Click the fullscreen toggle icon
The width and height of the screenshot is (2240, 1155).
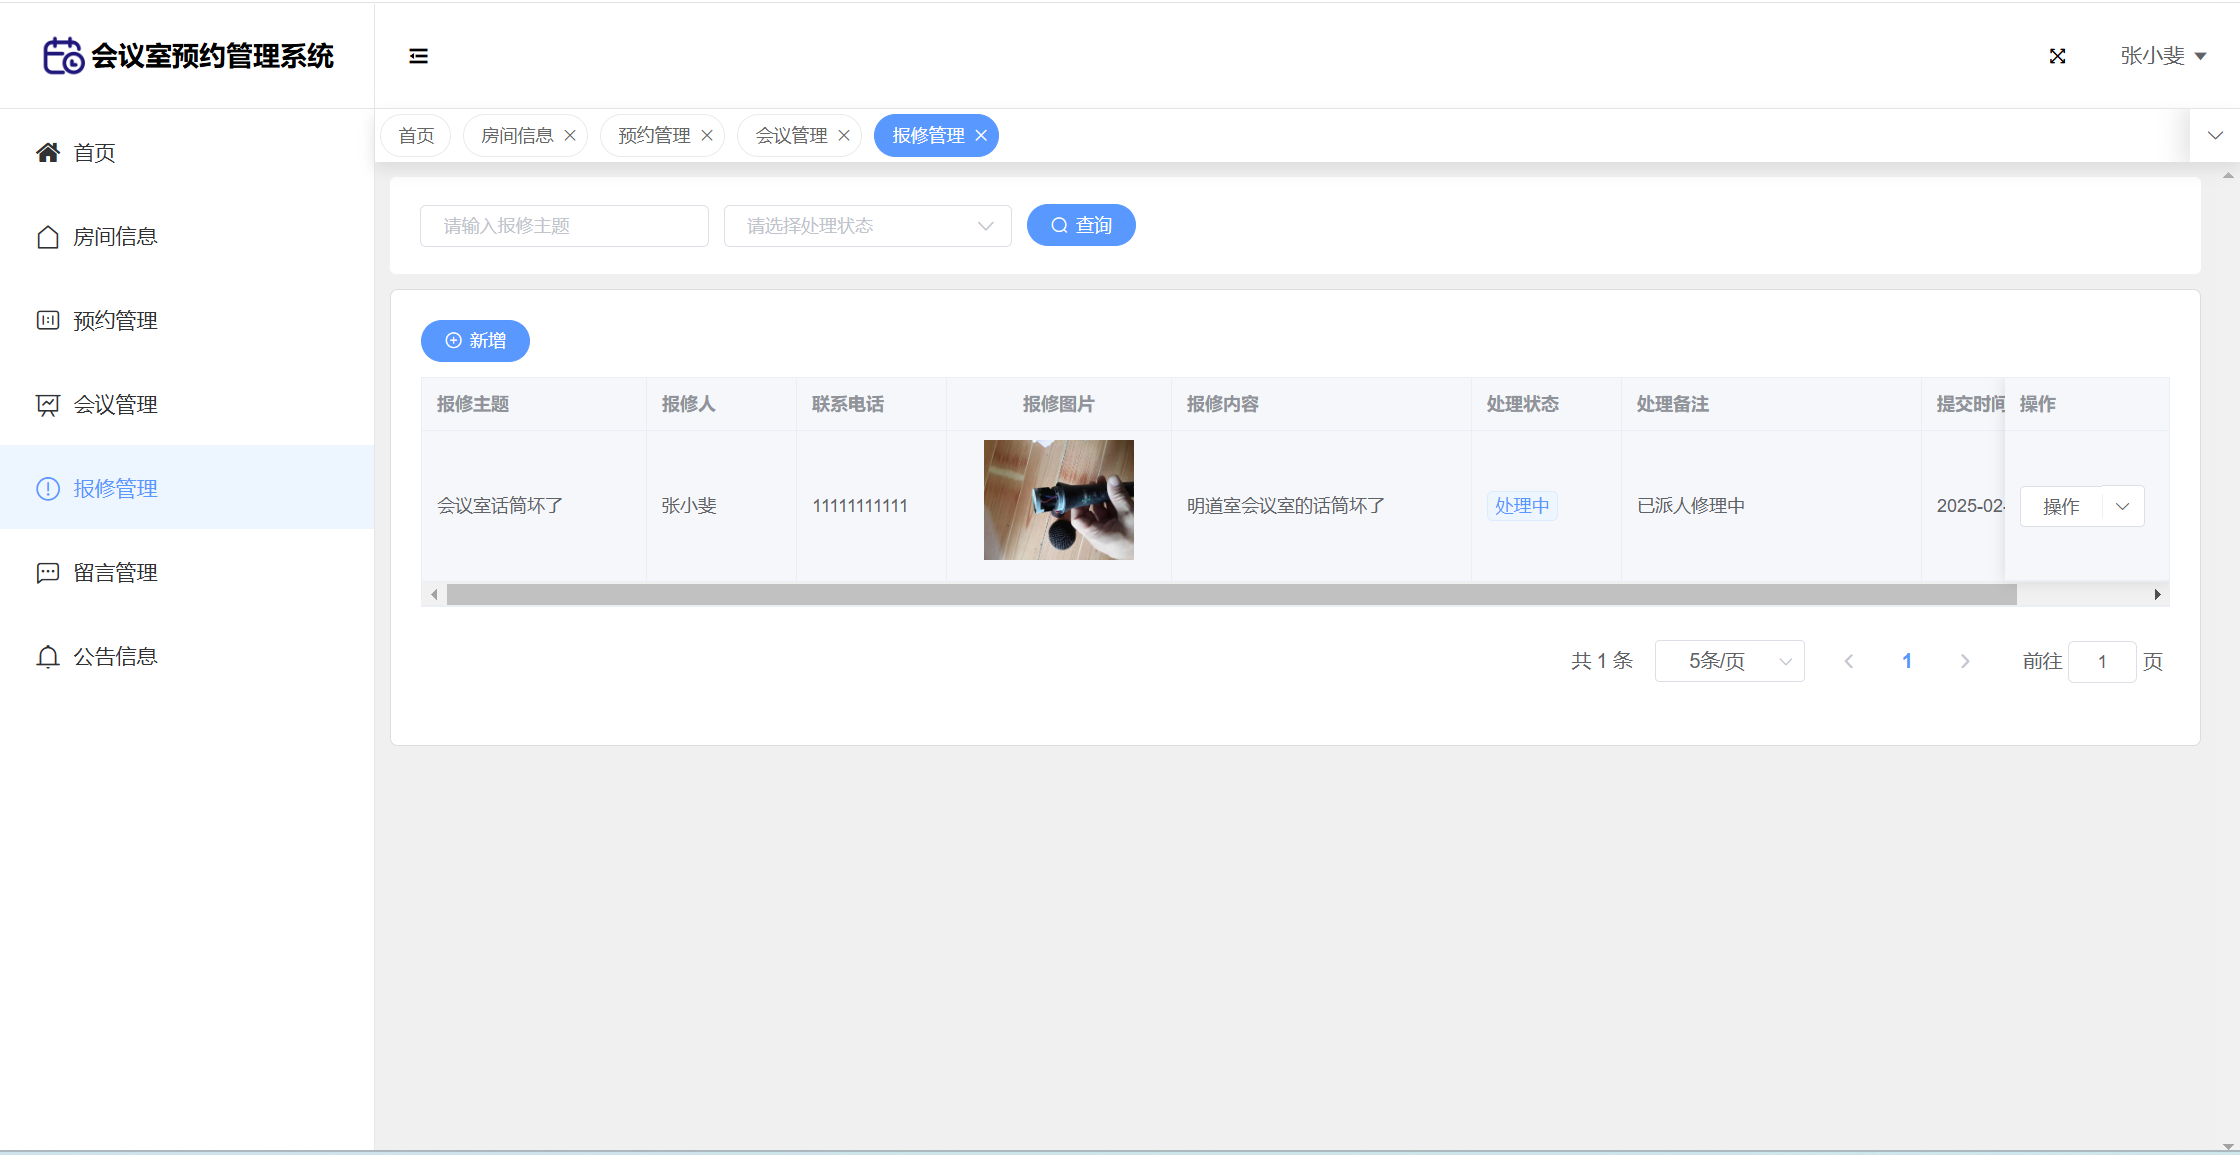click(2057, 56)
